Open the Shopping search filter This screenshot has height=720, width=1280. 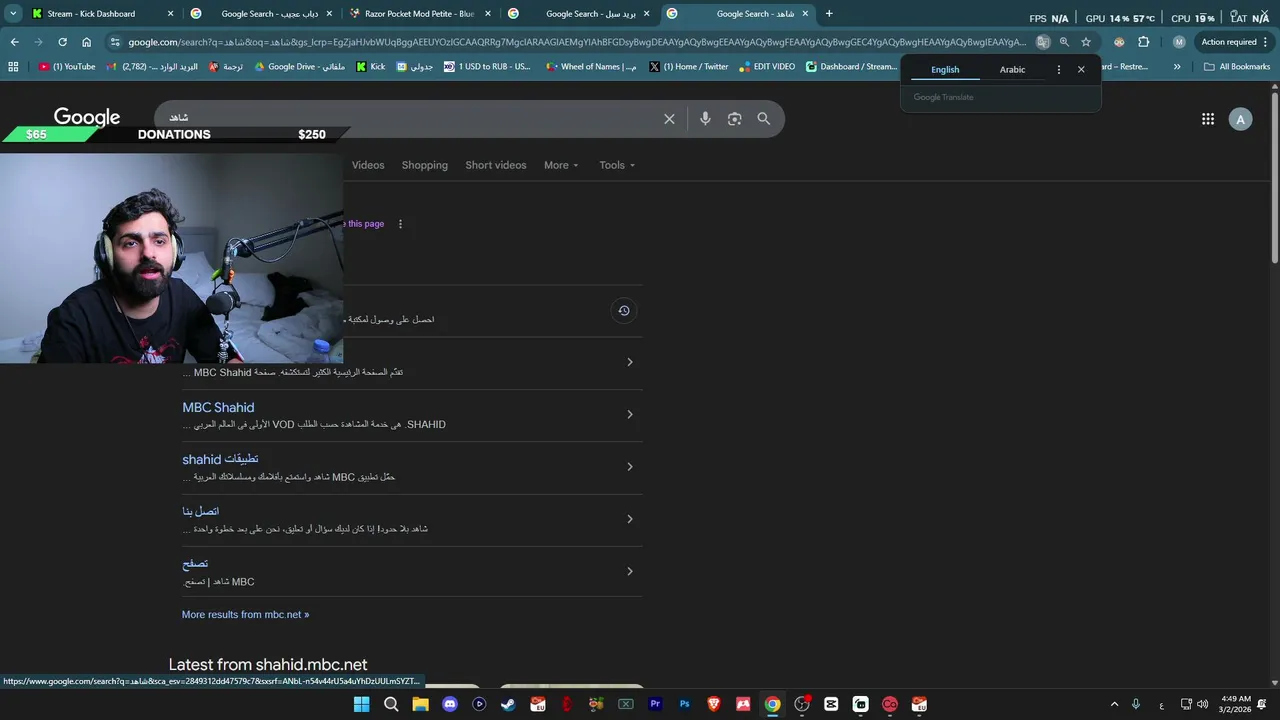tap(425, 165)
